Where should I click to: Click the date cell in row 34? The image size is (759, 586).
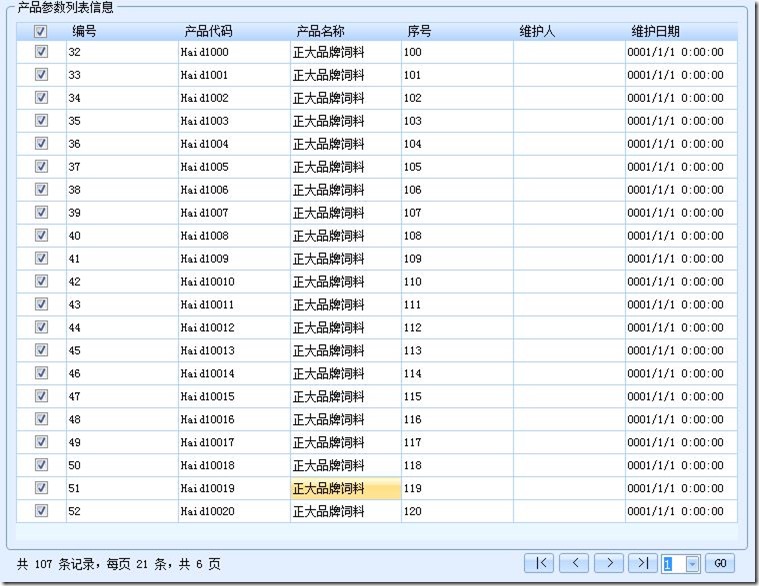pyautogui.click(x=681, y=98)
